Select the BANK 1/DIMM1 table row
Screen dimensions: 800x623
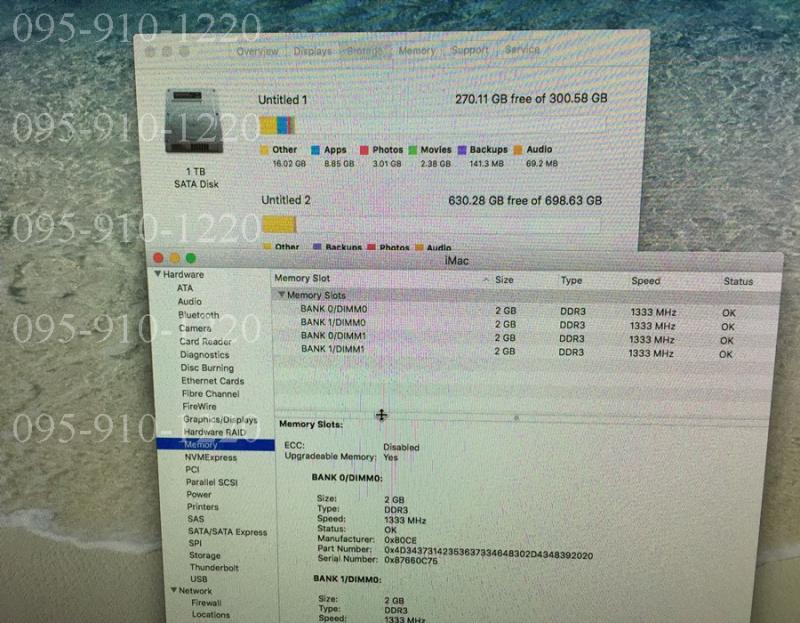tap(524, 351)
